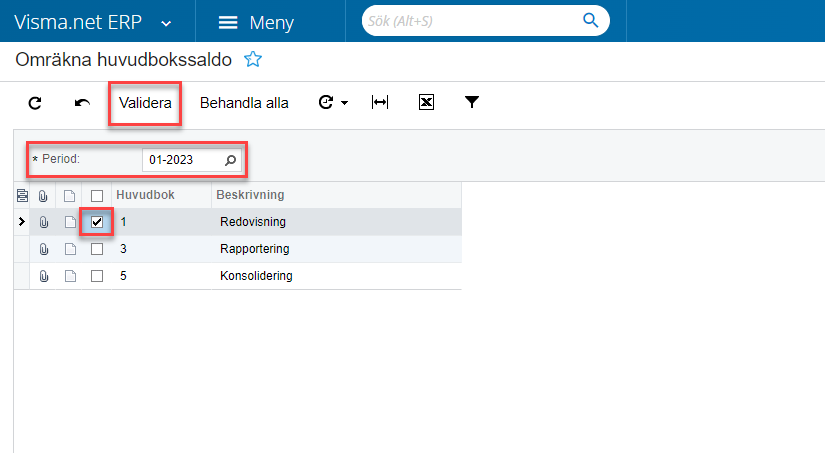Expand the Visma.net ERP dropdown

166,22
